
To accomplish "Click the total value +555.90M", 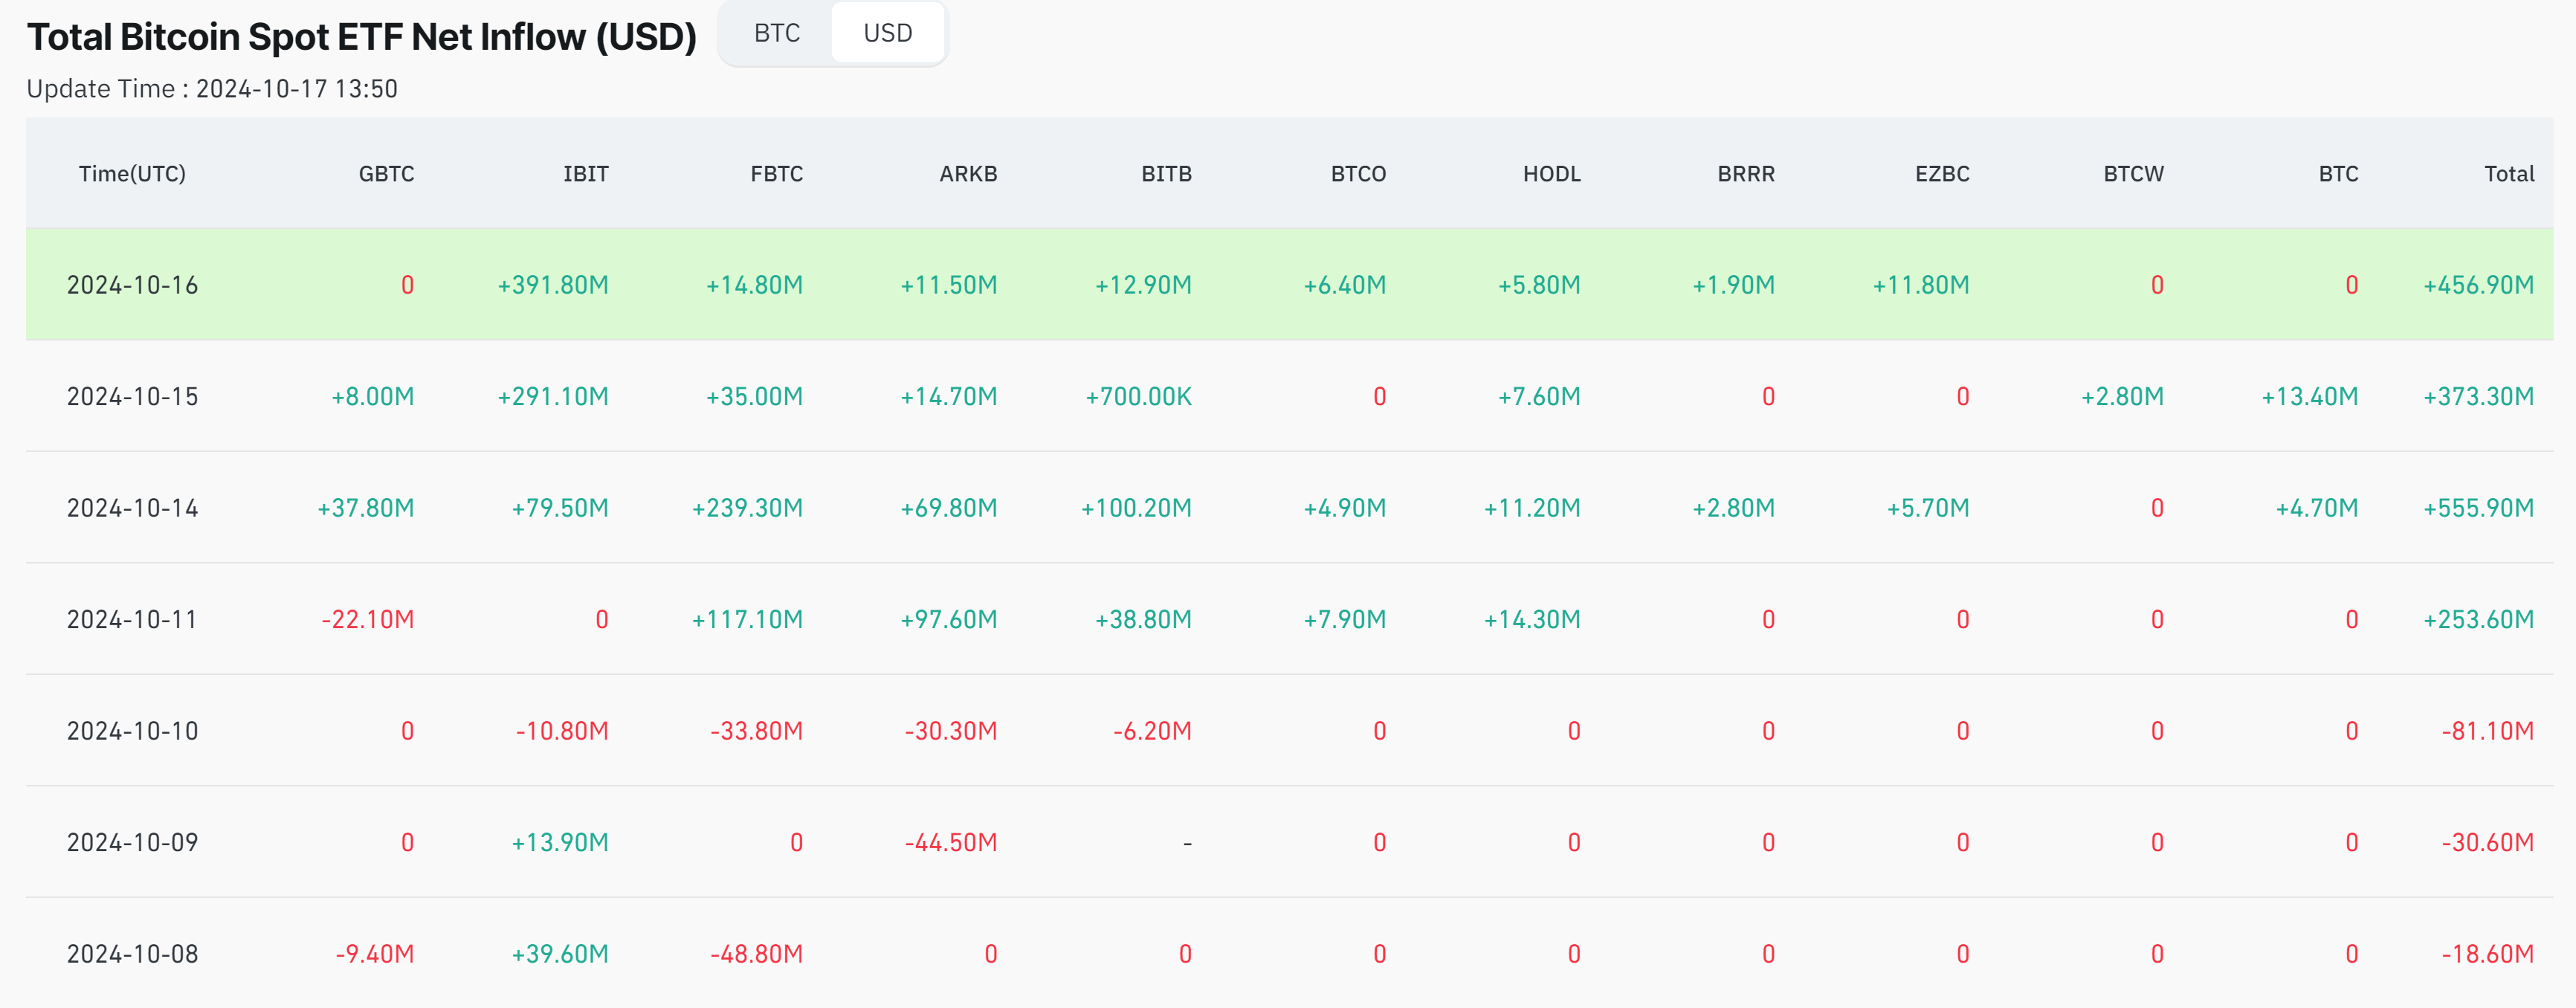I will coord(2478,508).
